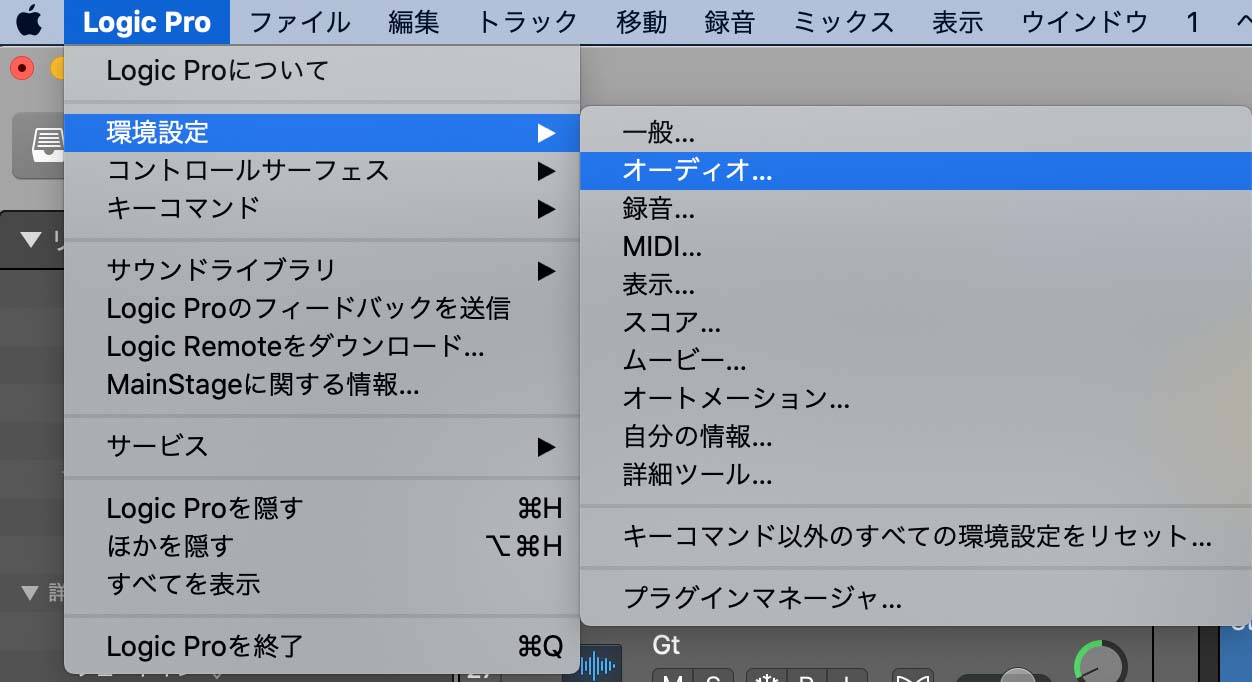
Task: Select the Gt track name
Action: coord(666,645)
